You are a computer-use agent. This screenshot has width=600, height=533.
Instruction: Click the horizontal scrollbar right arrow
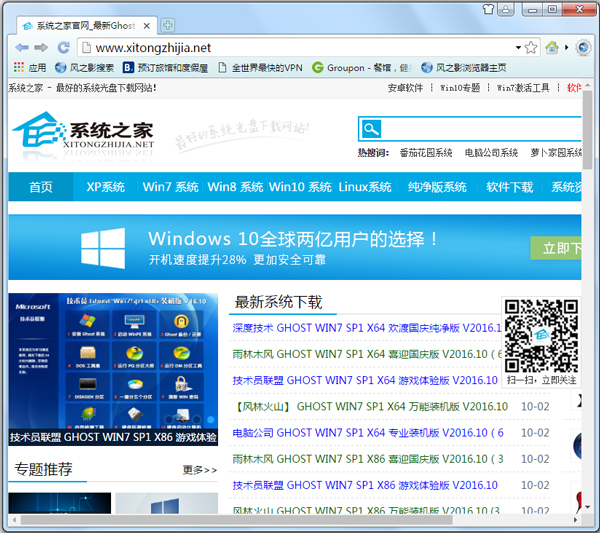coord(575,520)
